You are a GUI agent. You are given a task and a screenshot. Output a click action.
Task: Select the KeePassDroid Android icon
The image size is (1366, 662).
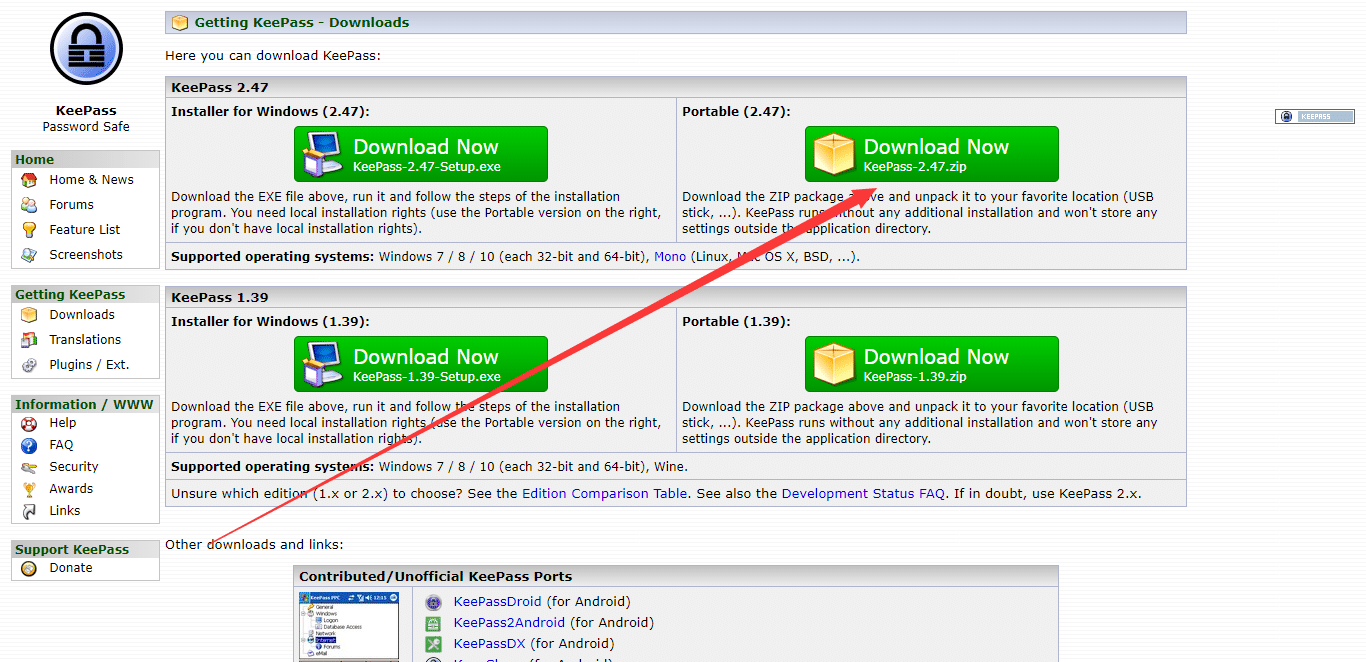coord(433,602)
